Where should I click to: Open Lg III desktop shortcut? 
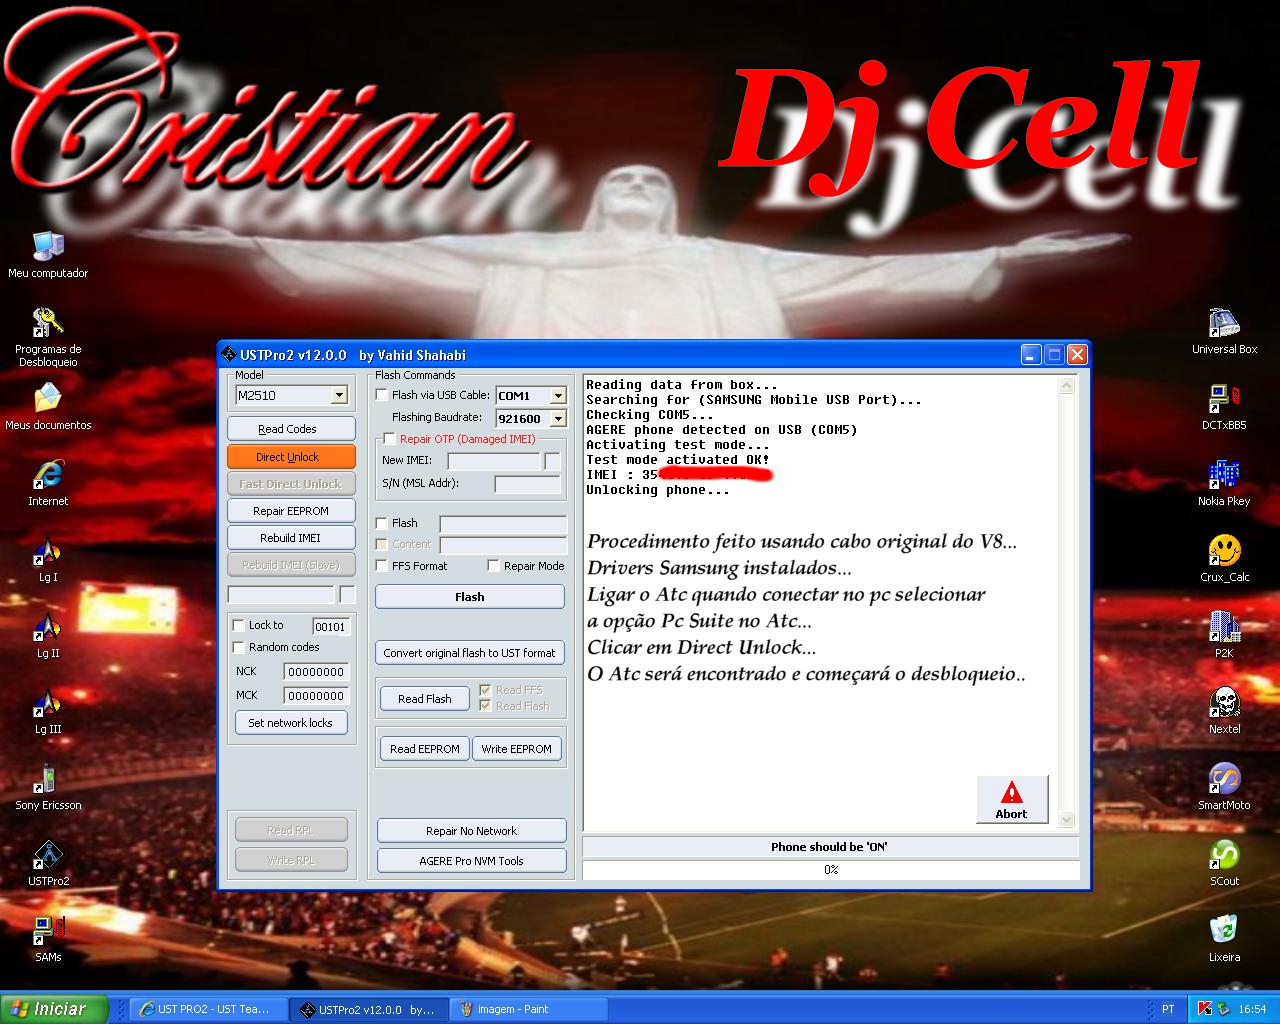(x=48, y=710)
